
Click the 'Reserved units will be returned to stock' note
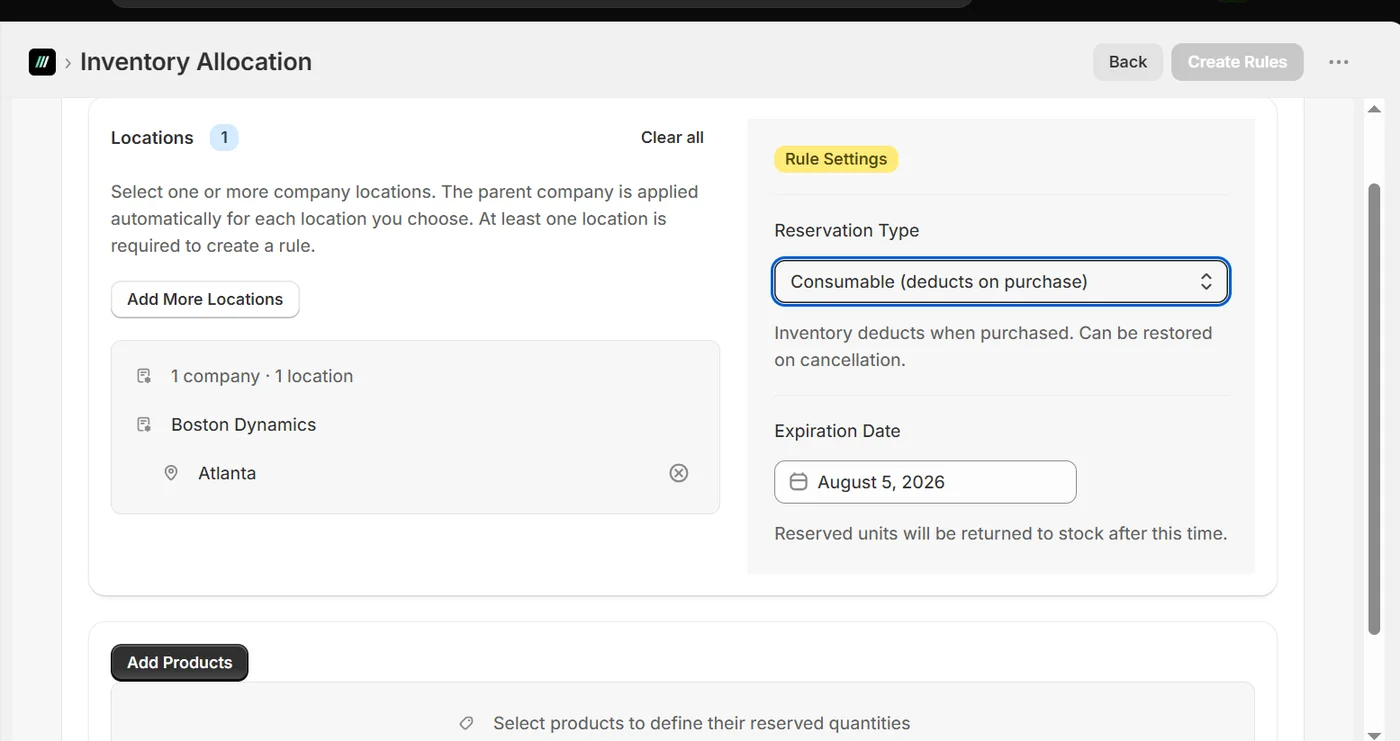click(1001, 534)
